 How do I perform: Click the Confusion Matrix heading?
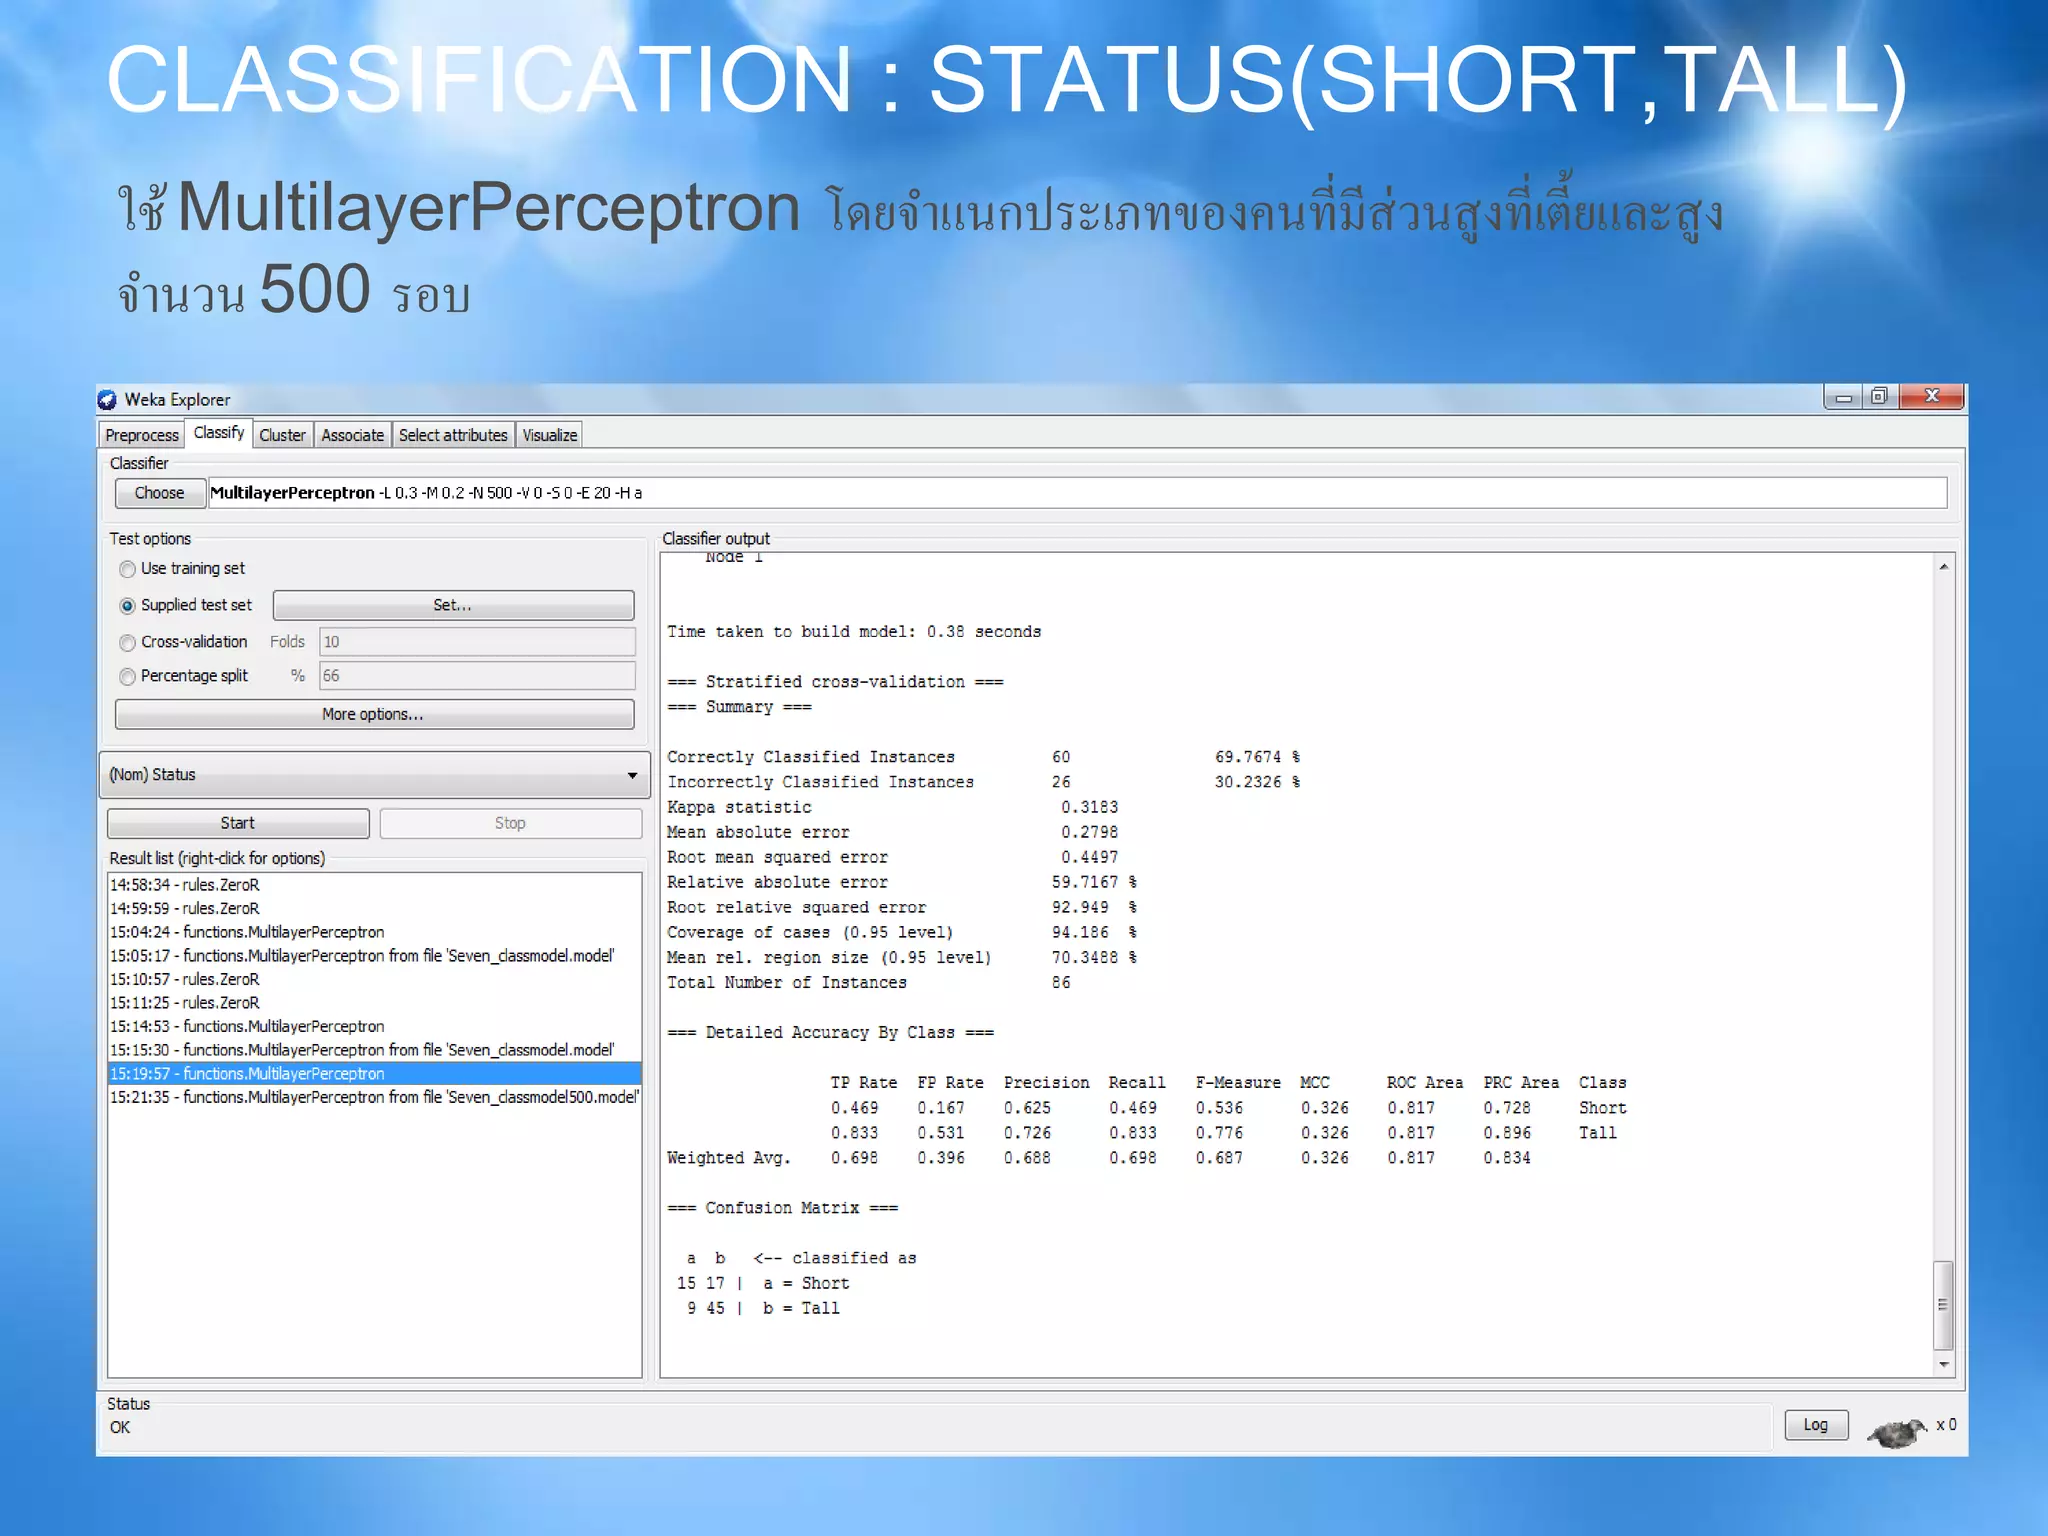click(x=783, y=1208)
